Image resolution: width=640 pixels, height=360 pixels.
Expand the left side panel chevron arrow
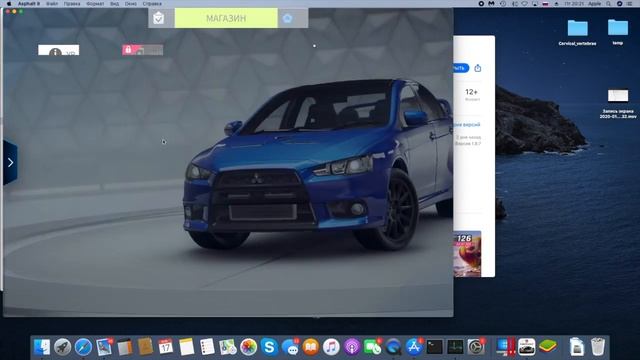[x=10, y=162]
